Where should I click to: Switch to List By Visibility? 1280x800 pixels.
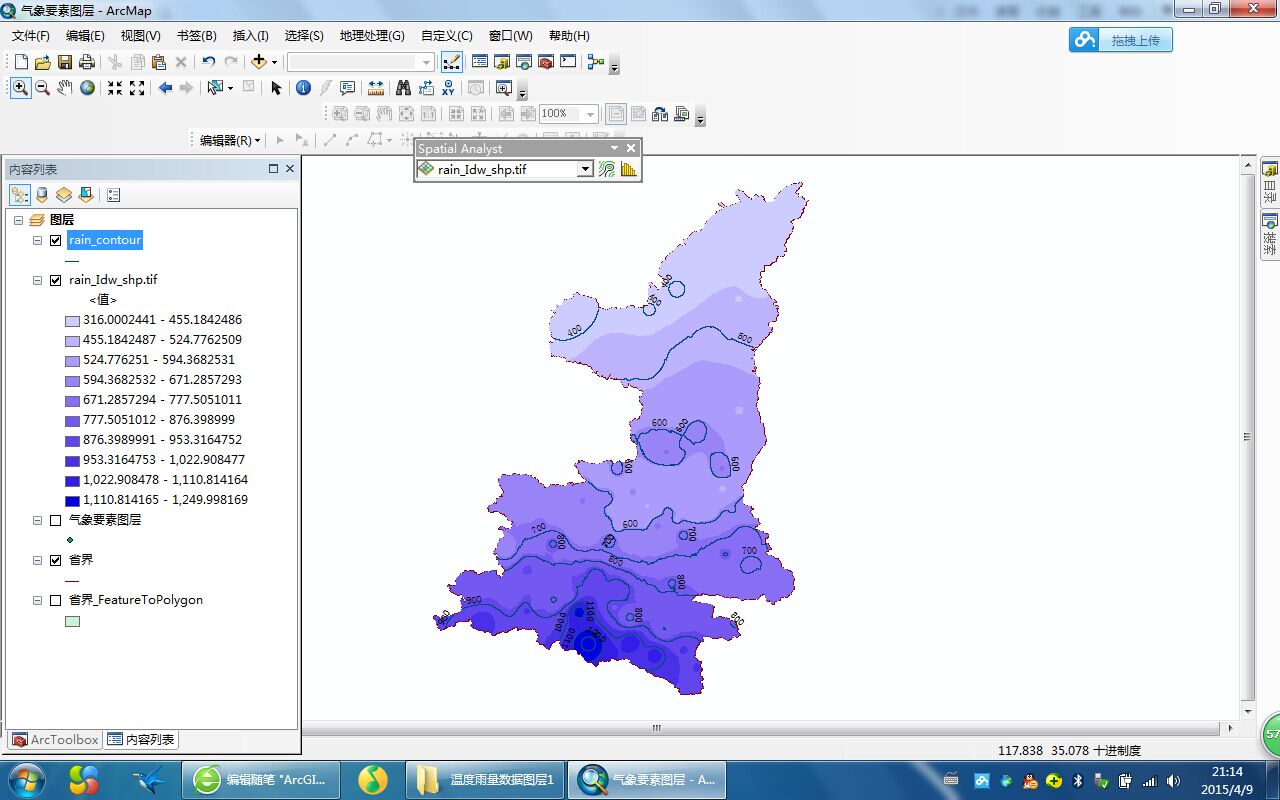pyautogui.click(x=64, y=195)
